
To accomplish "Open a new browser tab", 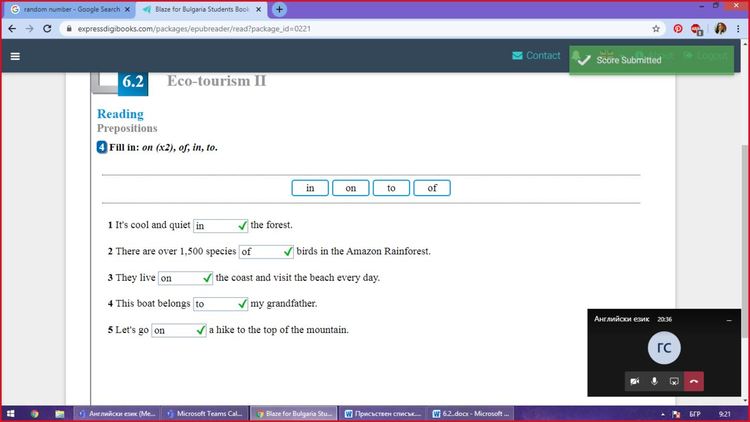I will coord(279,9).
